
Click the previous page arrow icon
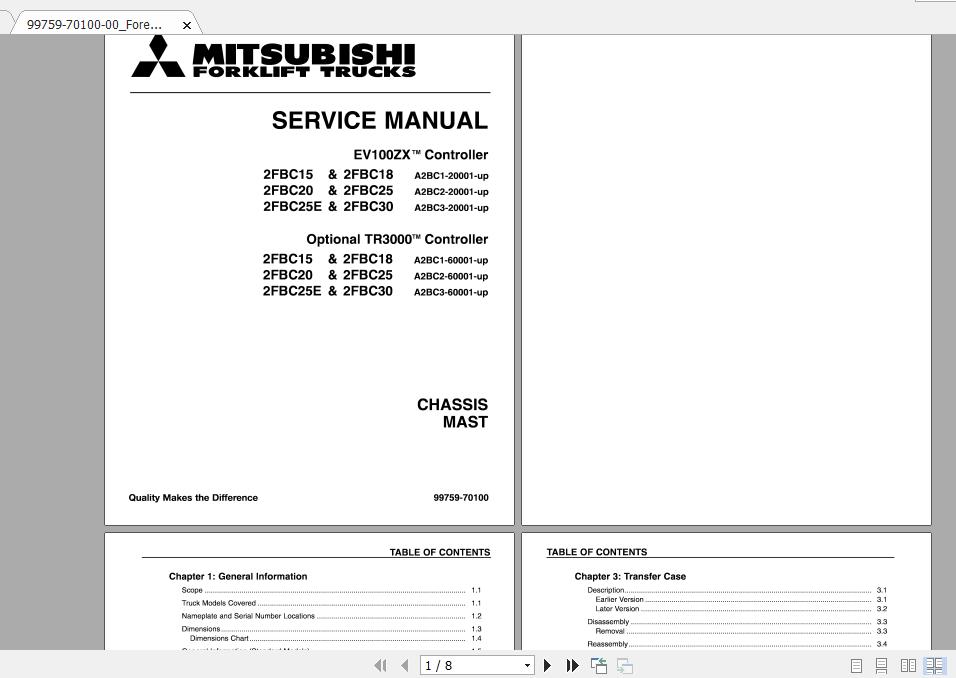[404, 665]
